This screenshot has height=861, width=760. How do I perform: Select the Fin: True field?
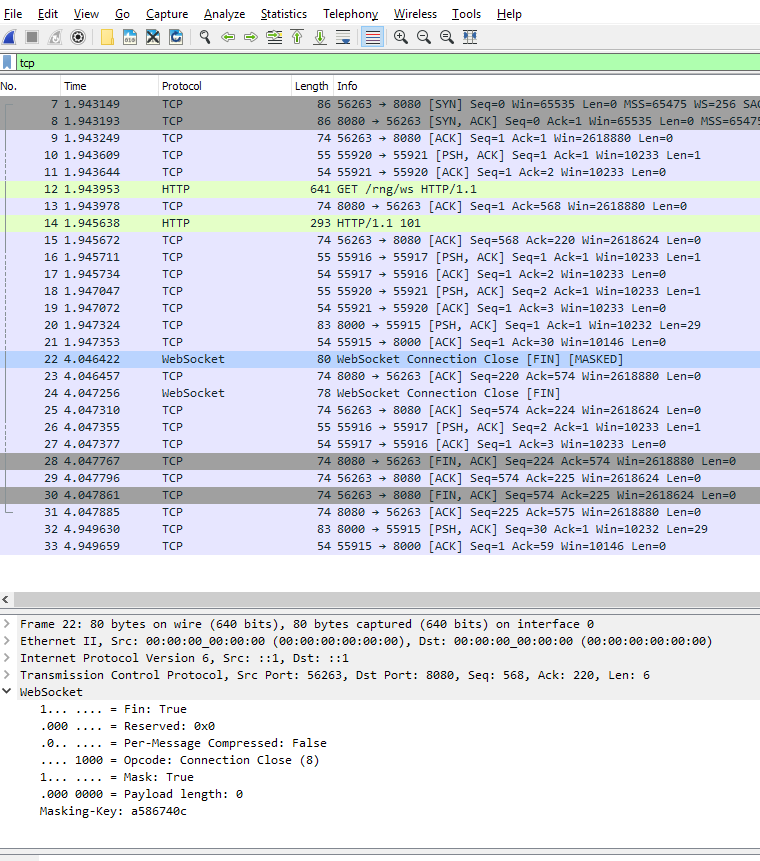pyautogui.click(x=113, y=709)
